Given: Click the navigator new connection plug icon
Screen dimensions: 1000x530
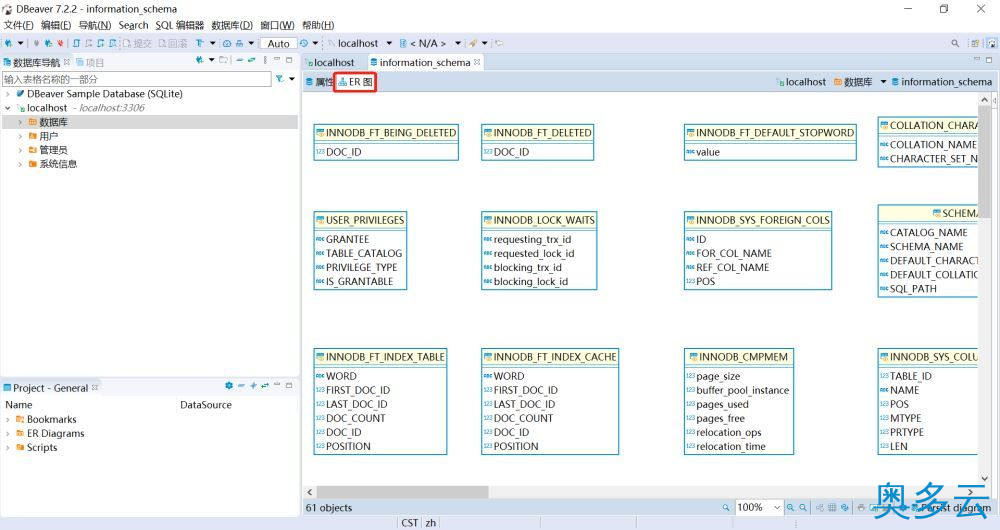Looking at the screenshot, I should pyautogui.click(x=200, y=60).
